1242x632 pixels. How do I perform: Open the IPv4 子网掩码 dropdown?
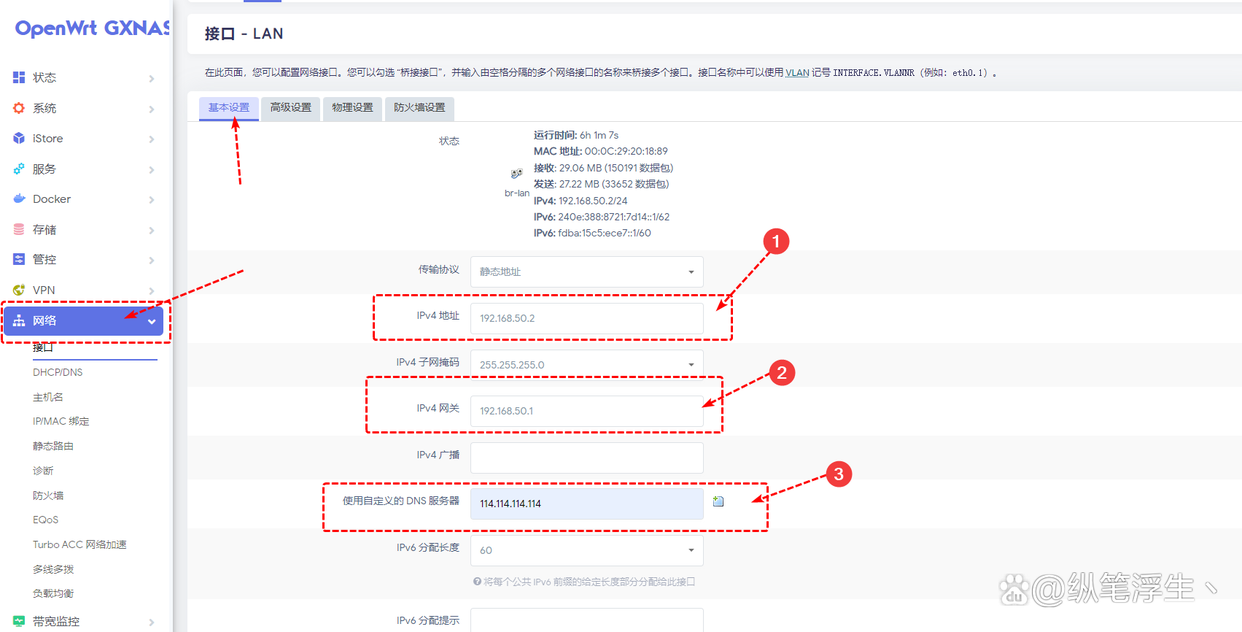(586, 364)
